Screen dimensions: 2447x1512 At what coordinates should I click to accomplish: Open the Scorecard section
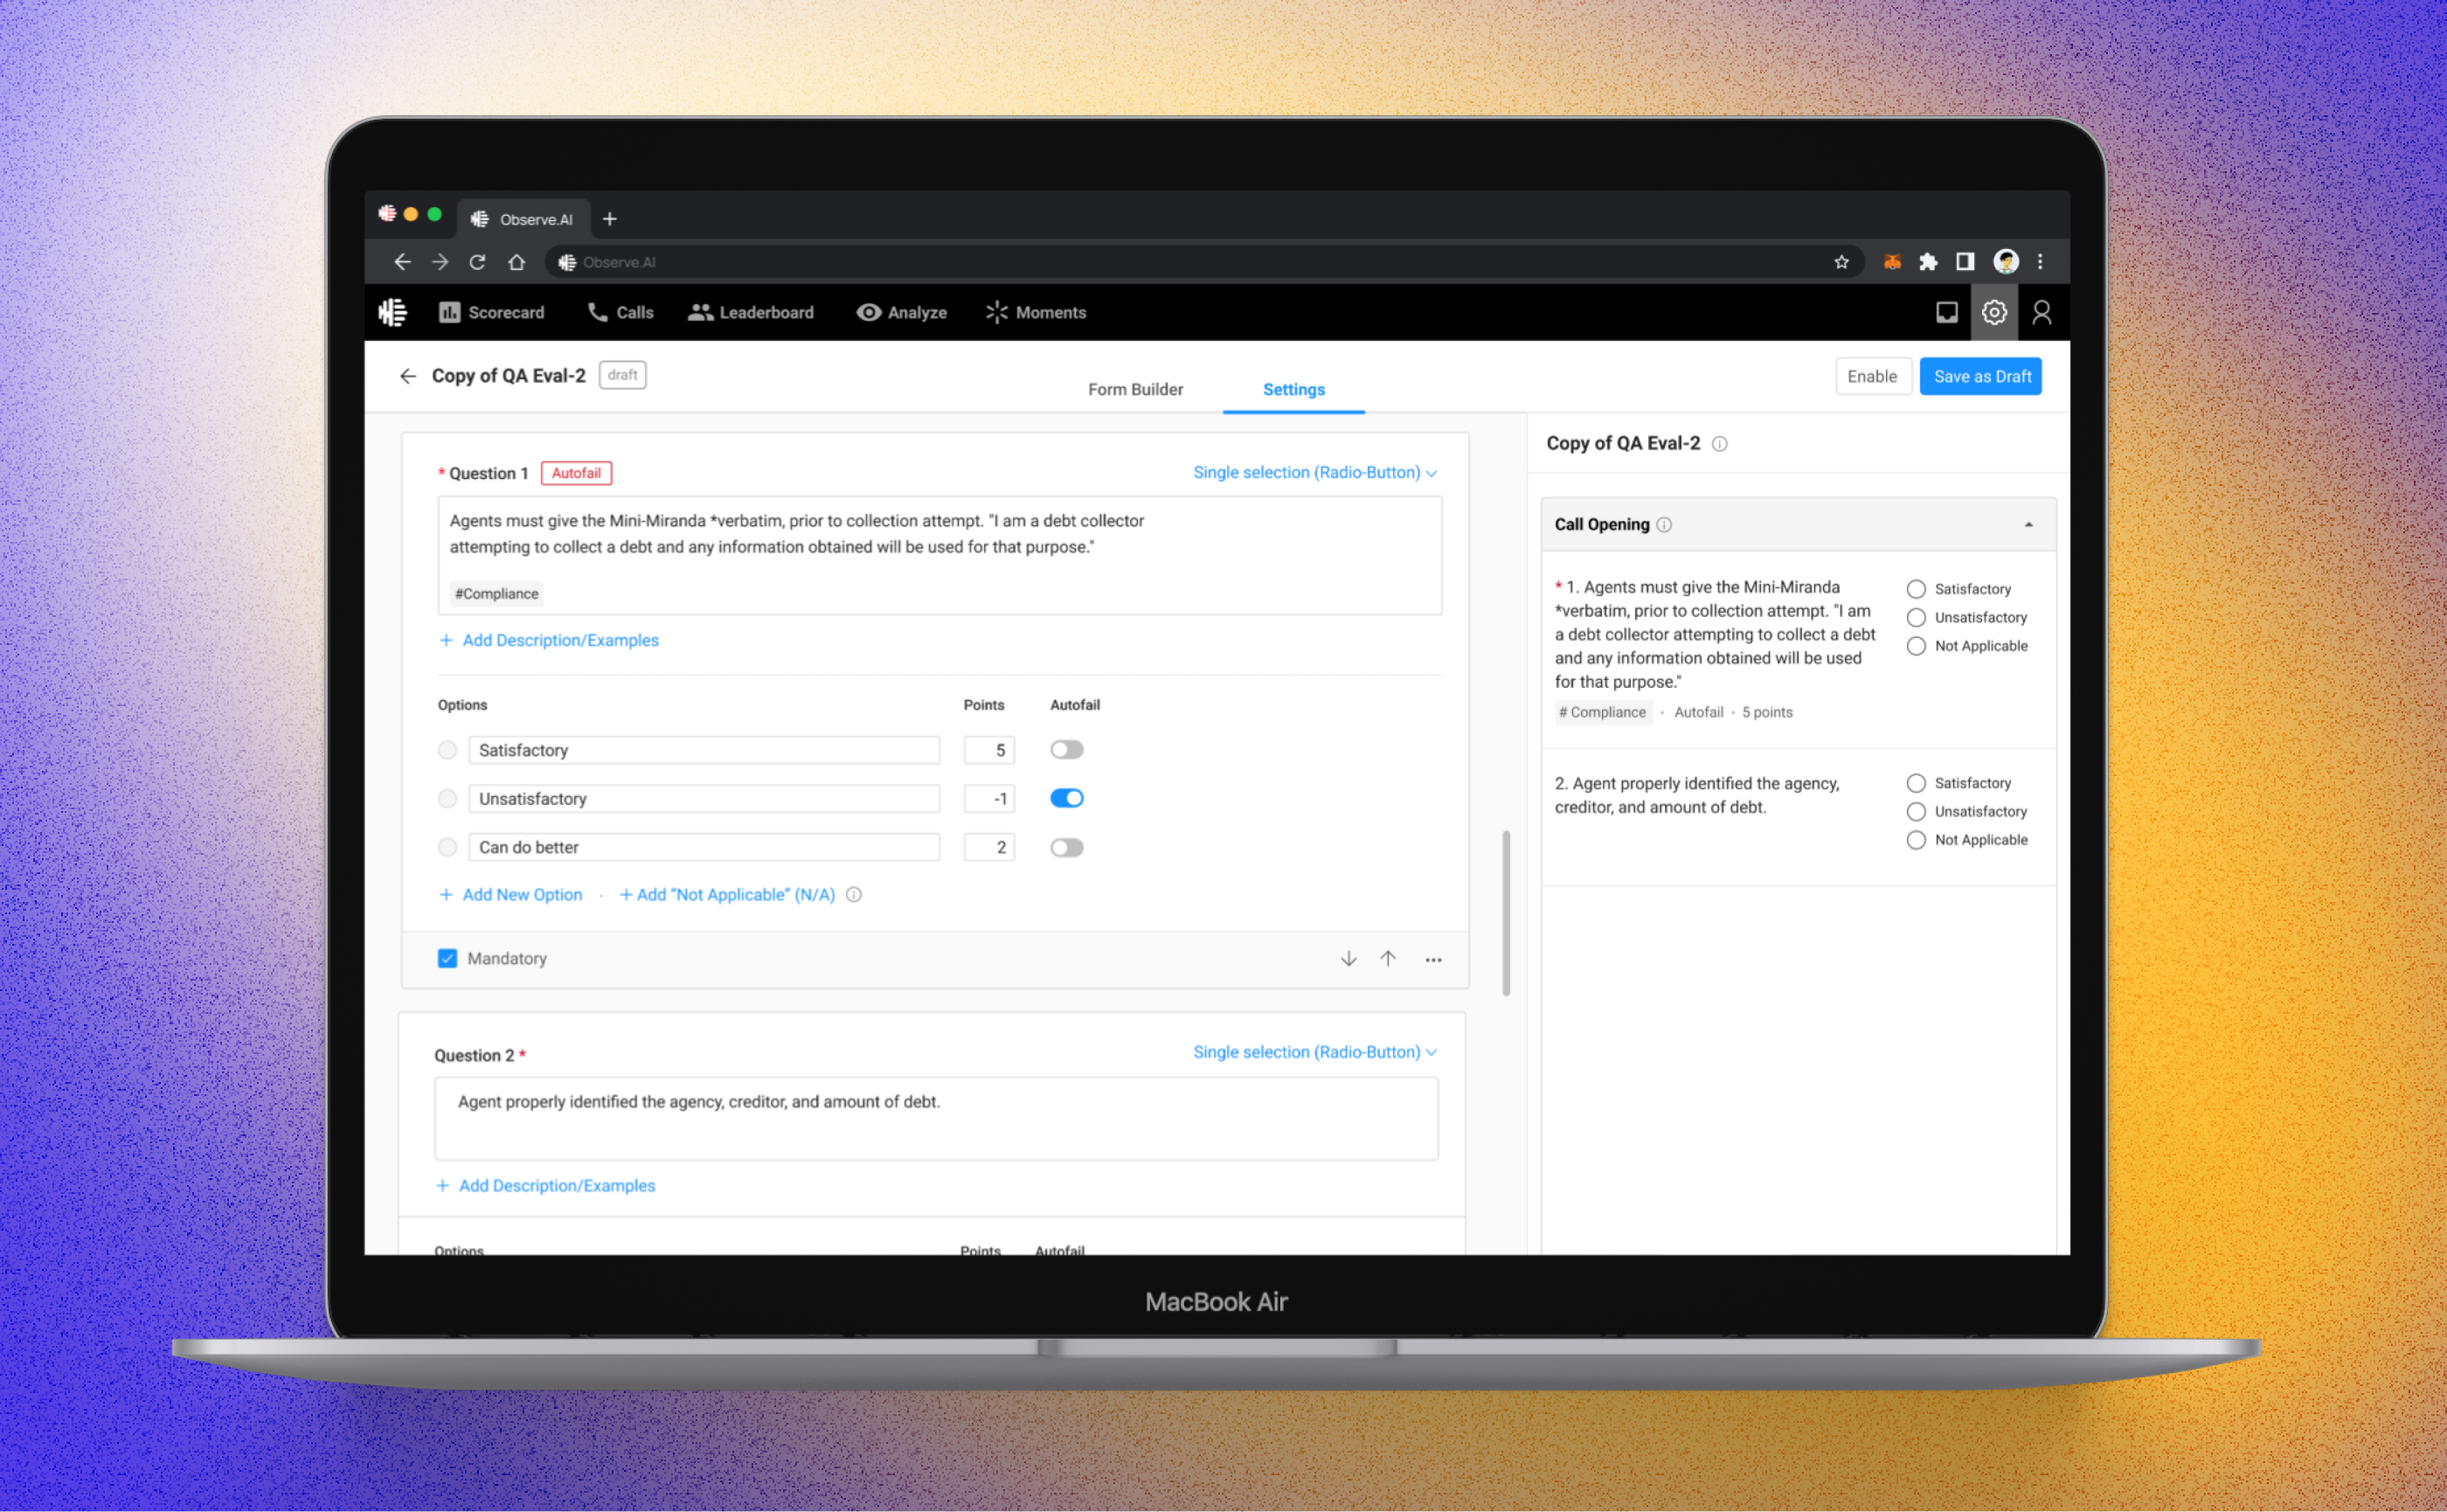click(x=491, y=313)
